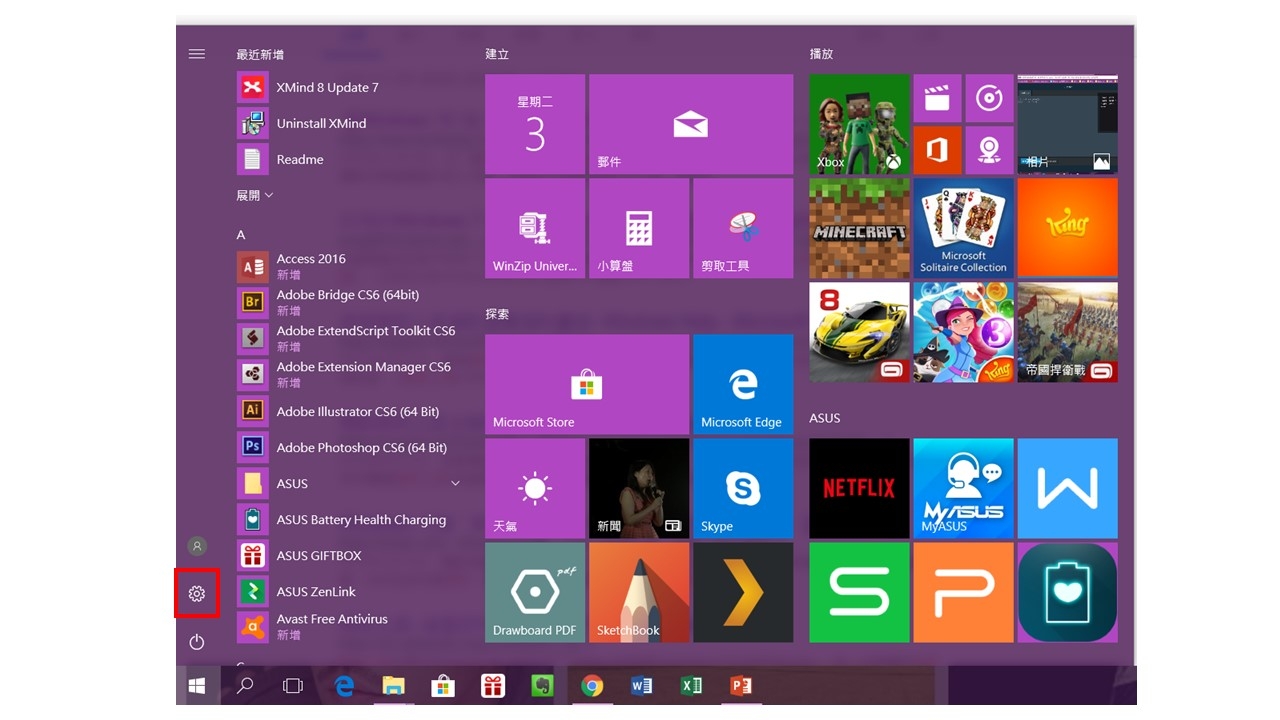Open ASUS GIFTBOX from app list

click(347, 555)
